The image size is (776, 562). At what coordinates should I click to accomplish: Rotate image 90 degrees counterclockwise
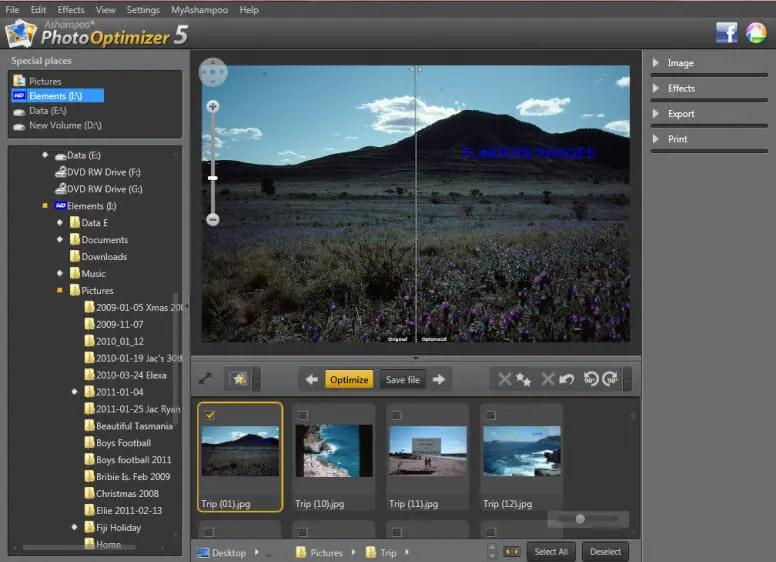pos(591,379)
